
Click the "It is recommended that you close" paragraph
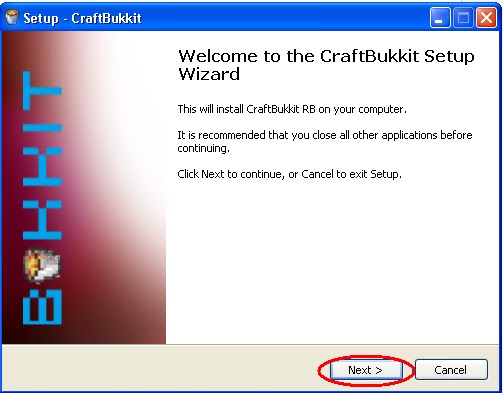325,141
